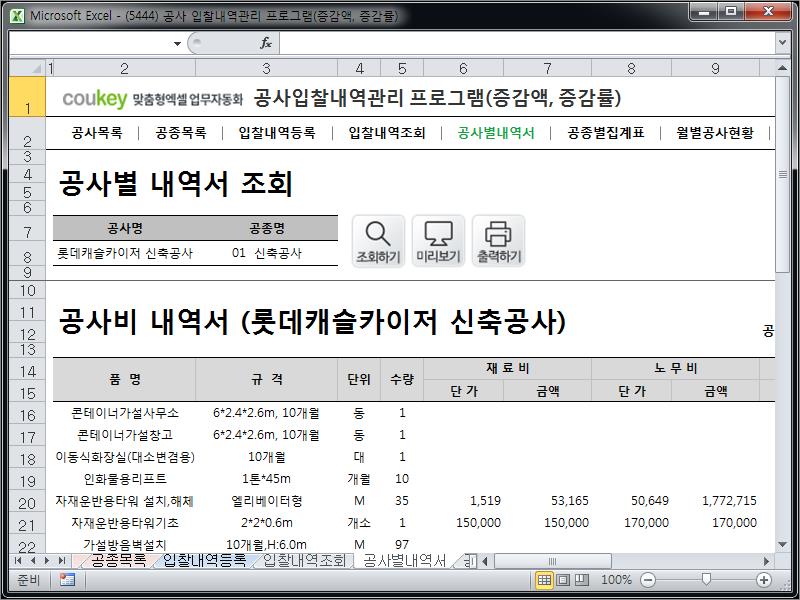The width and height of the screenshot is (800, 600).
Task: Click the 노 무 비 header cell
Action: point(676,368)
